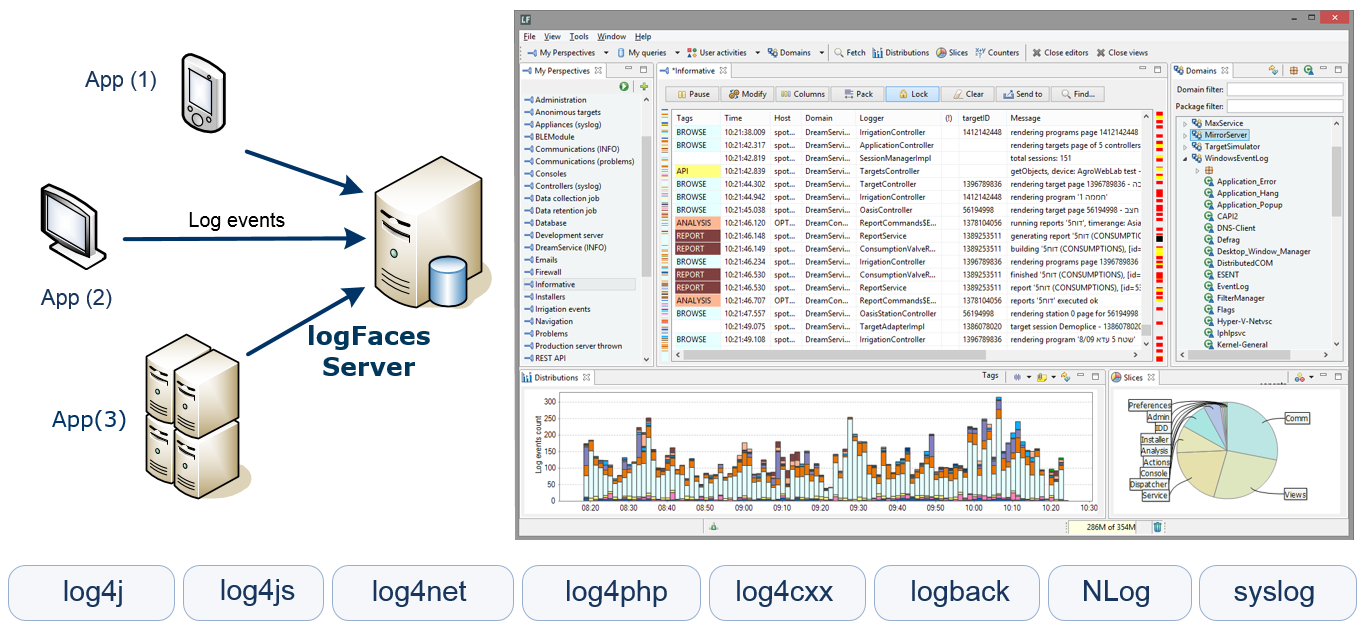Click the Send to button
The image size is (1364, 629).
pyautogui.click(x=1023, y=94)
